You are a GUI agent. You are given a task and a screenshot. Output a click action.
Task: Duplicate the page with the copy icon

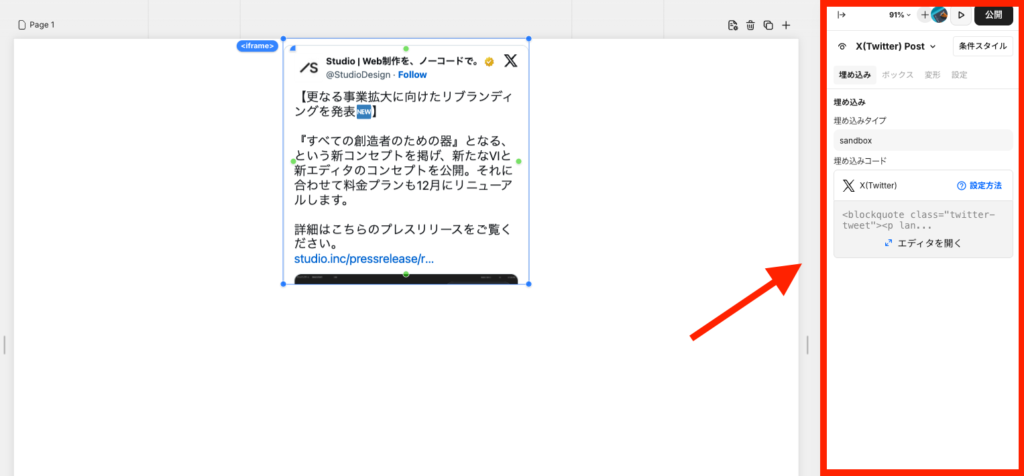pos(768,25)
